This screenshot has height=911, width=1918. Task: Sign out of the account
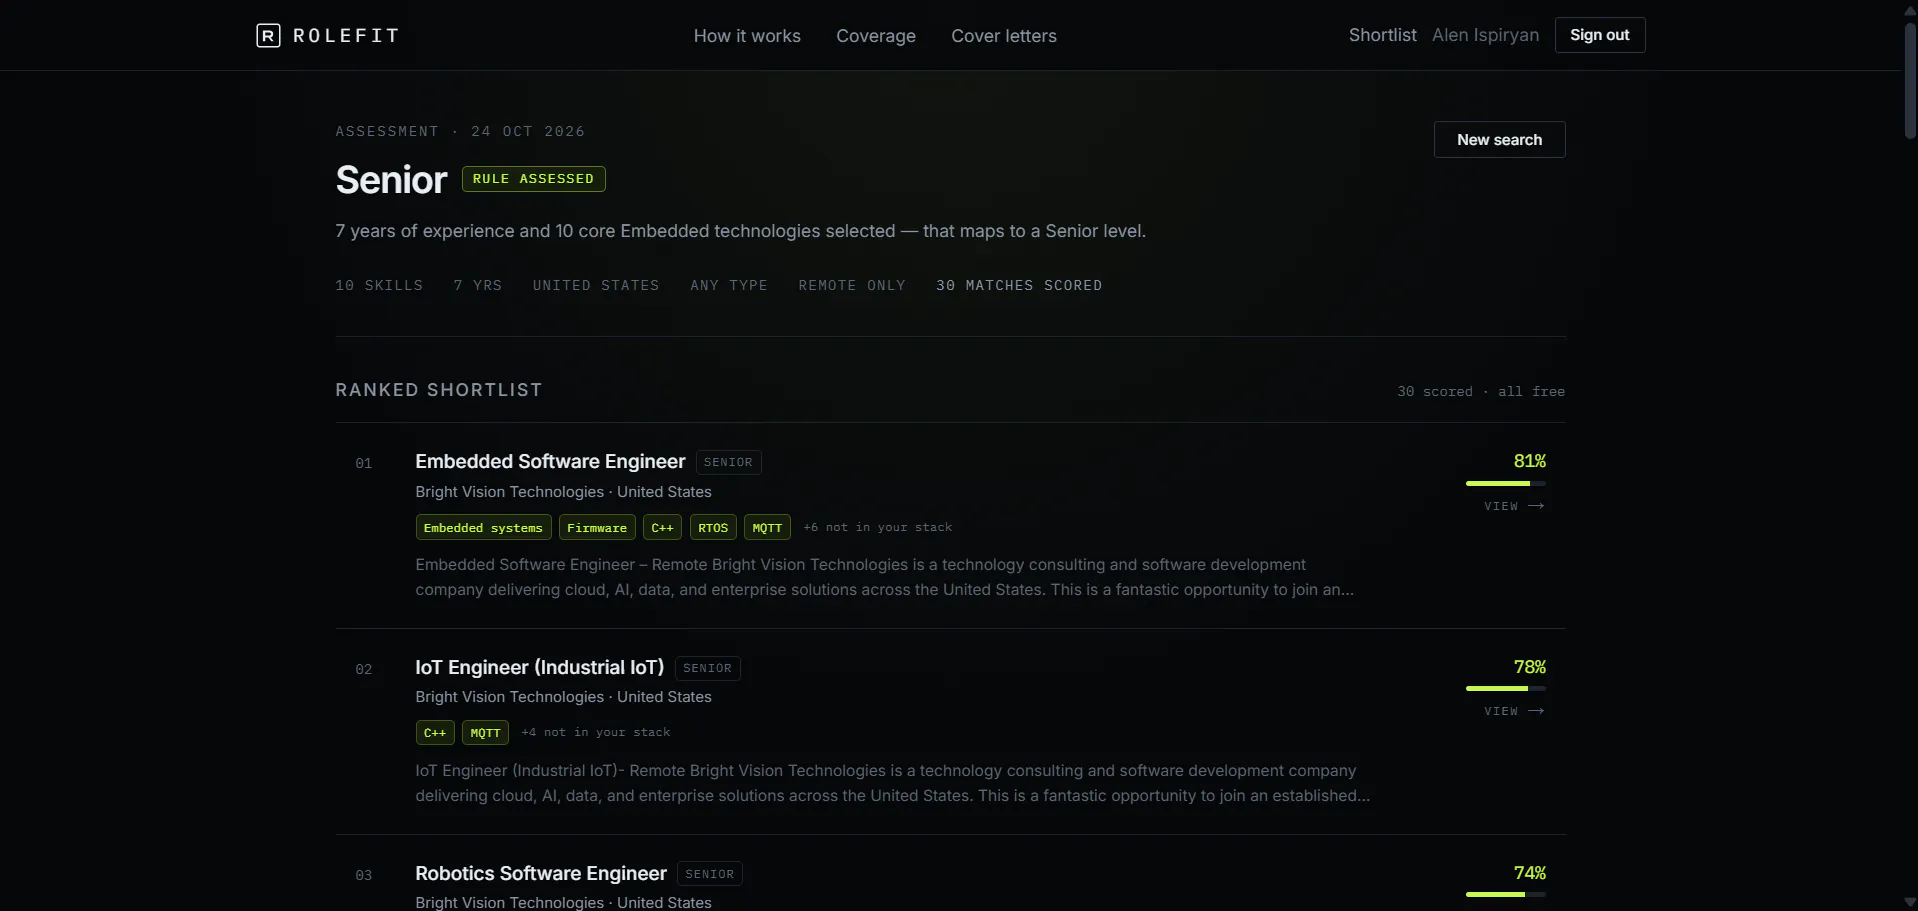(x=1600, y=35)
